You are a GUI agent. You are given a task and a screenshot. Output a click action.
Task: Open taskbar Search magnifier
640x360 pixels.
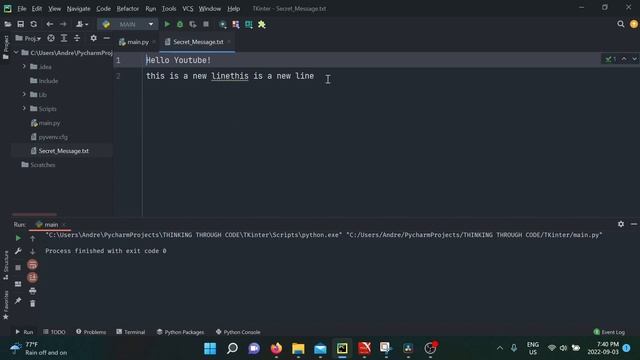coord(232,348)
